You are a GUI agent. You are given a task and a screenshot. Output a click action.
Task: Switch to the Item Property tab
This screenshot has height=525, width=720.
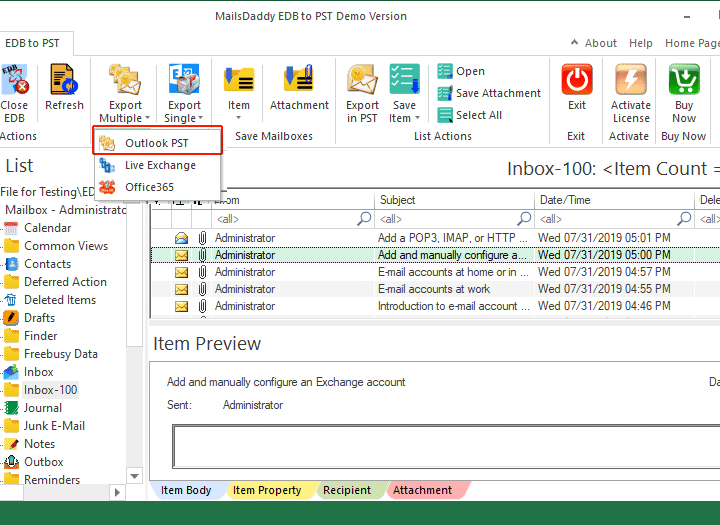point(266,490)
